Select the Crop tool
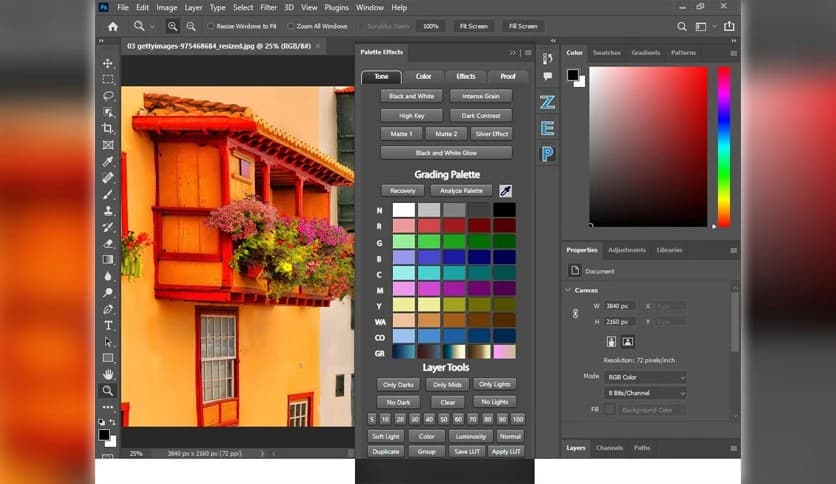The image size is (836, 484). coord(108,128)
